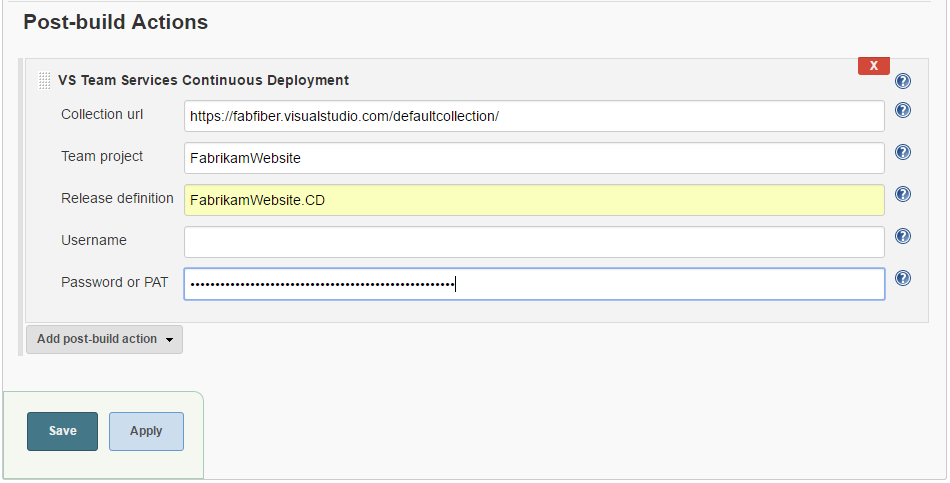Expand the Add post-build action dropdown

point(104,339)
